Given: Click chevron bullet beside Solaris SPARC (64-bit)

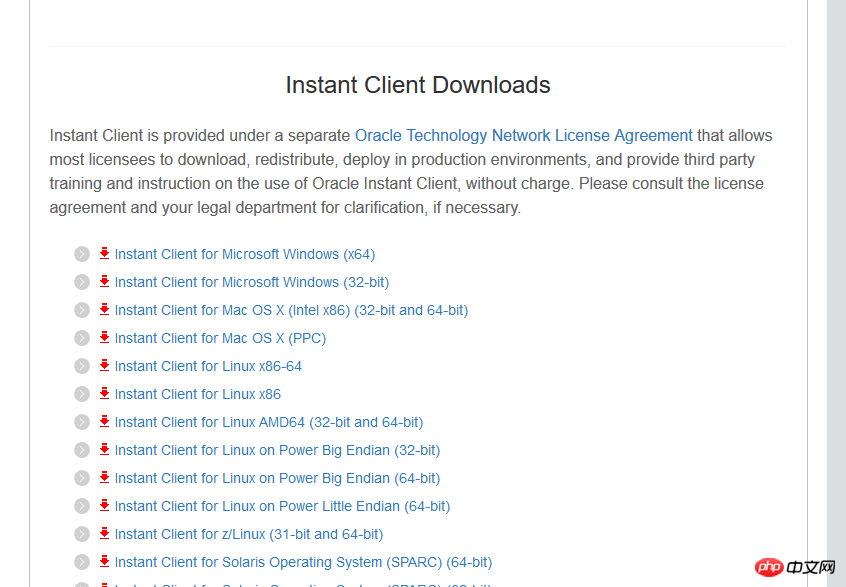Looking at the screenshot, I should tap(82, 563).
